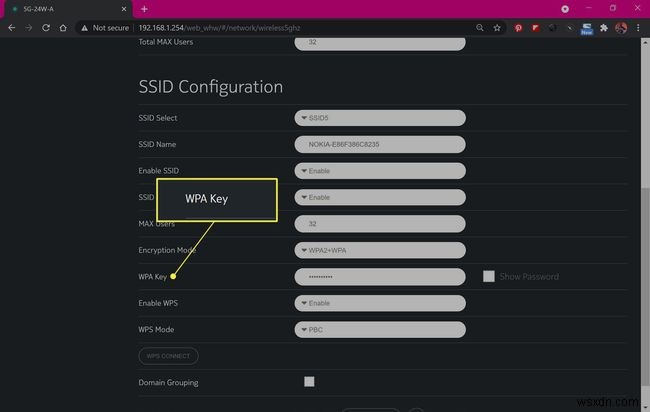Expand the Encryption Mode dropdown

pos(380,250)
